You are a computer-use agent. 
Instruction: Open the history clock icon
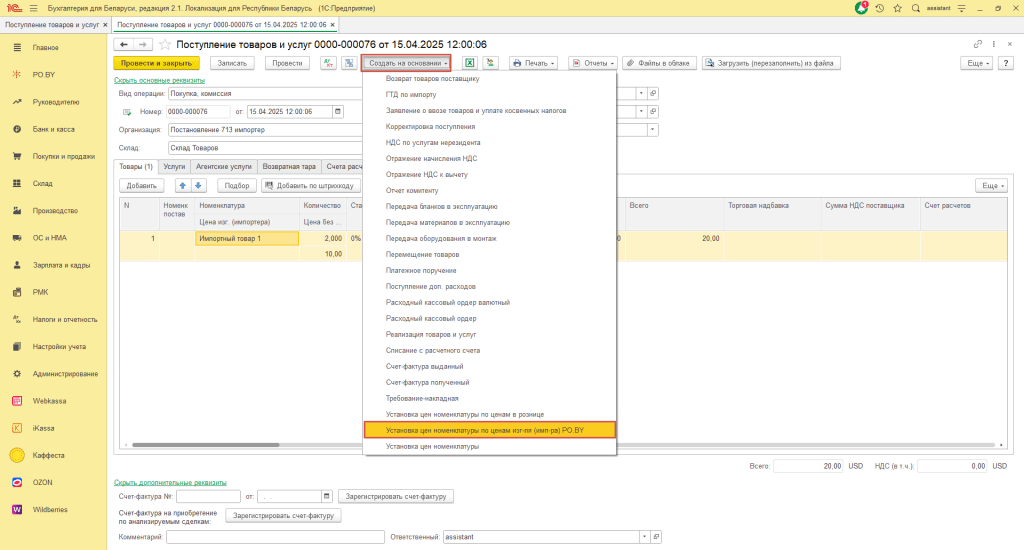pos(880,8)
